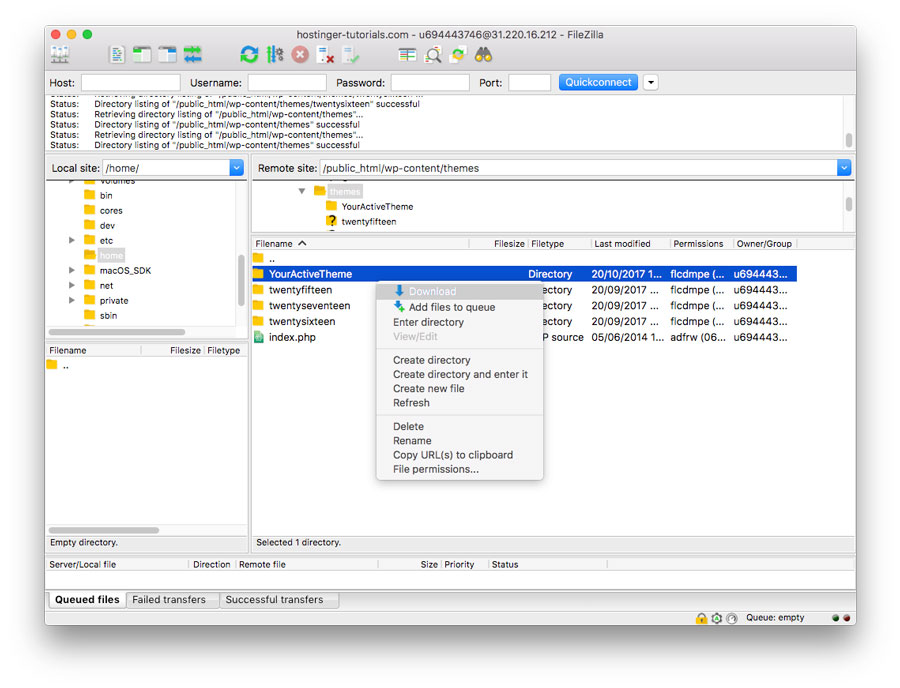This screenshot has width=900, height=688.
Task: Sort remote list by Filetype header
Action: pos(559,244)
